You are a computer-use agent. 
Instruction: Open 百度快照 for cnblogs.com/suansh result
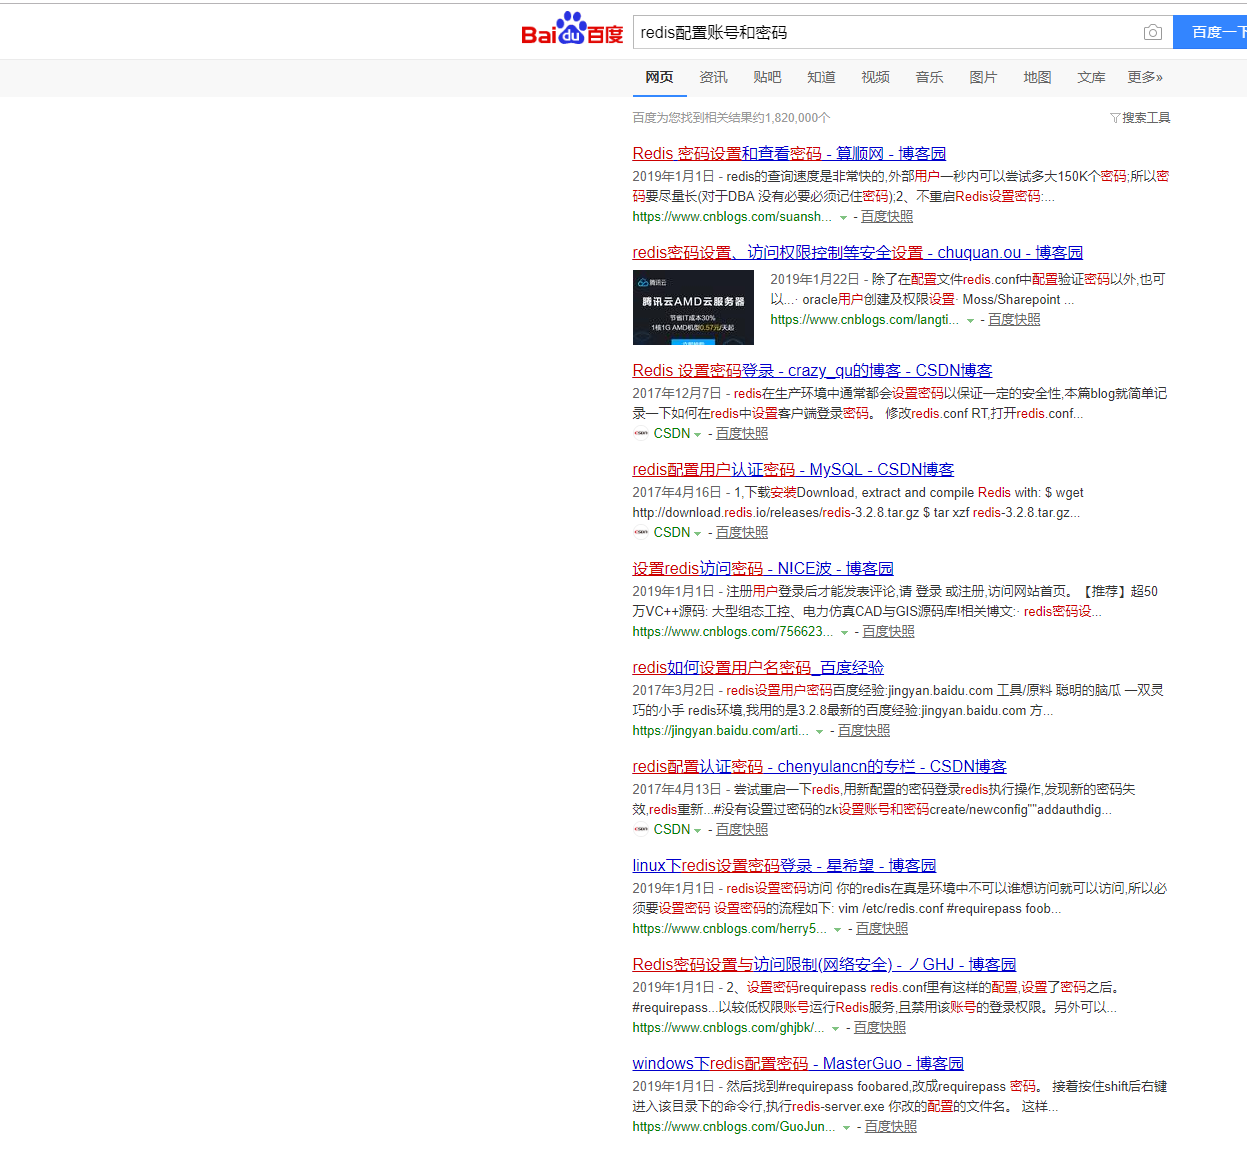887,216
